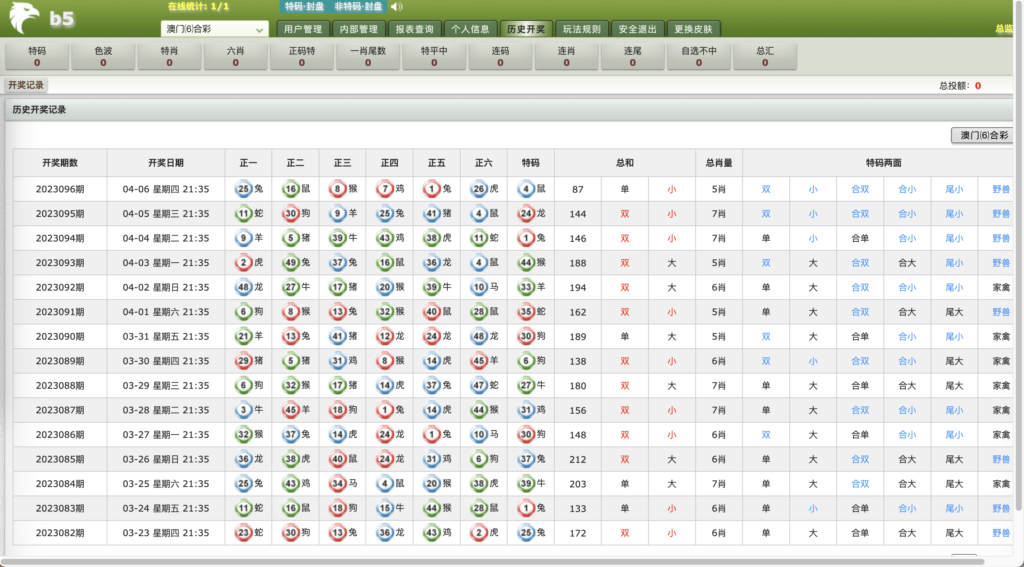Open the 澳门六合彩 lottery dropdown
Viewport: 1024px width, 567px height.
point(214,30)
